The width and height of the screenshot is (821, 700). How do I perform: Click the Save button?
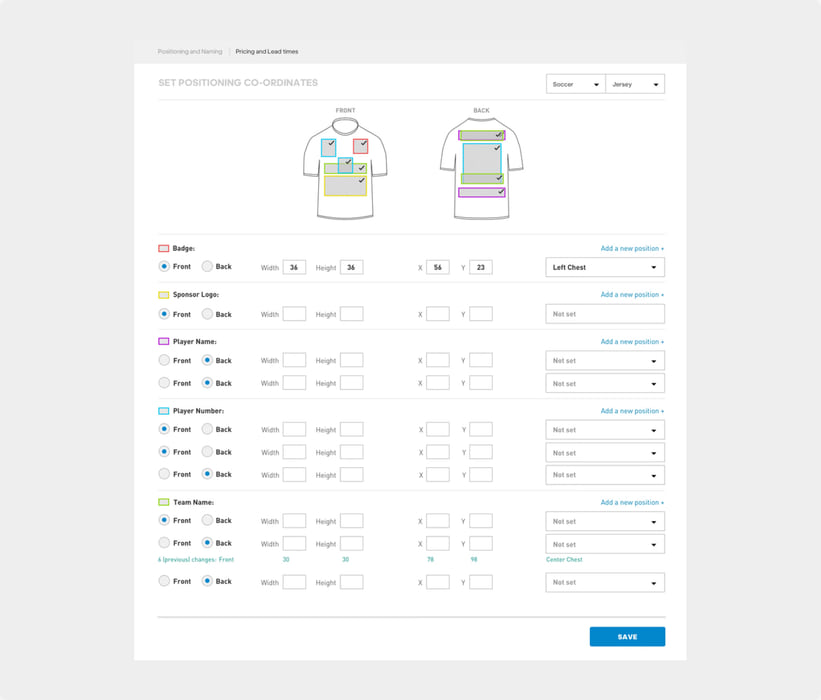click(627, 637)
